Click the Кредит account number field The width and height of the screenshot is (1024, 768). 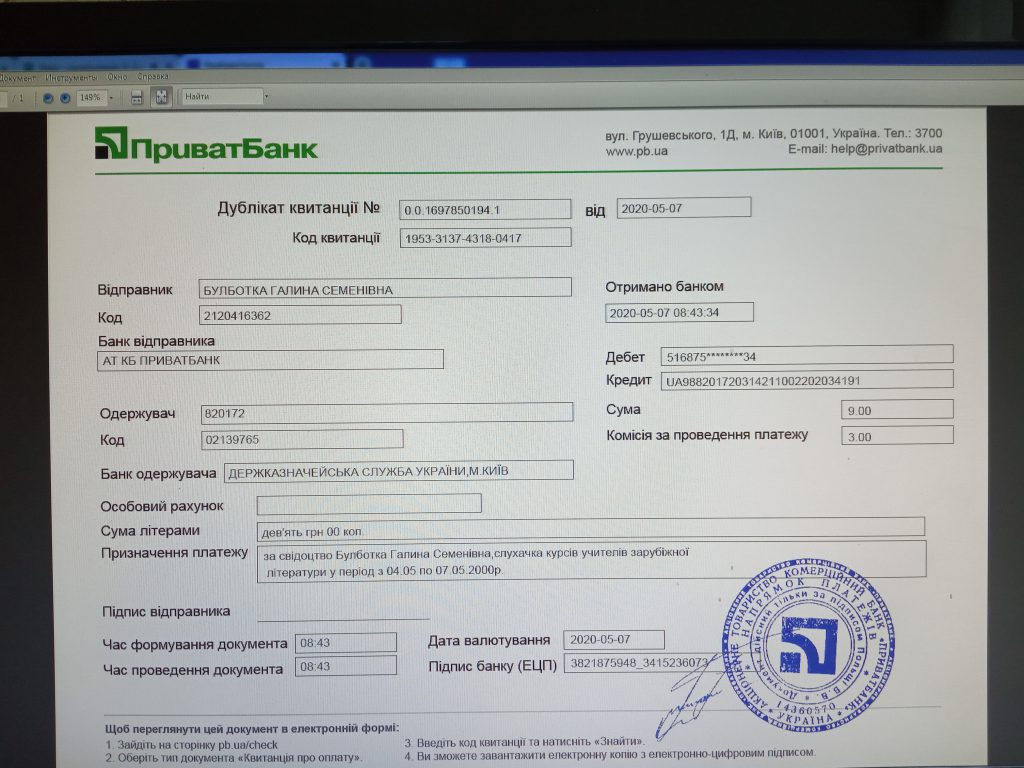pyautogui.click(x=804, y=380)
